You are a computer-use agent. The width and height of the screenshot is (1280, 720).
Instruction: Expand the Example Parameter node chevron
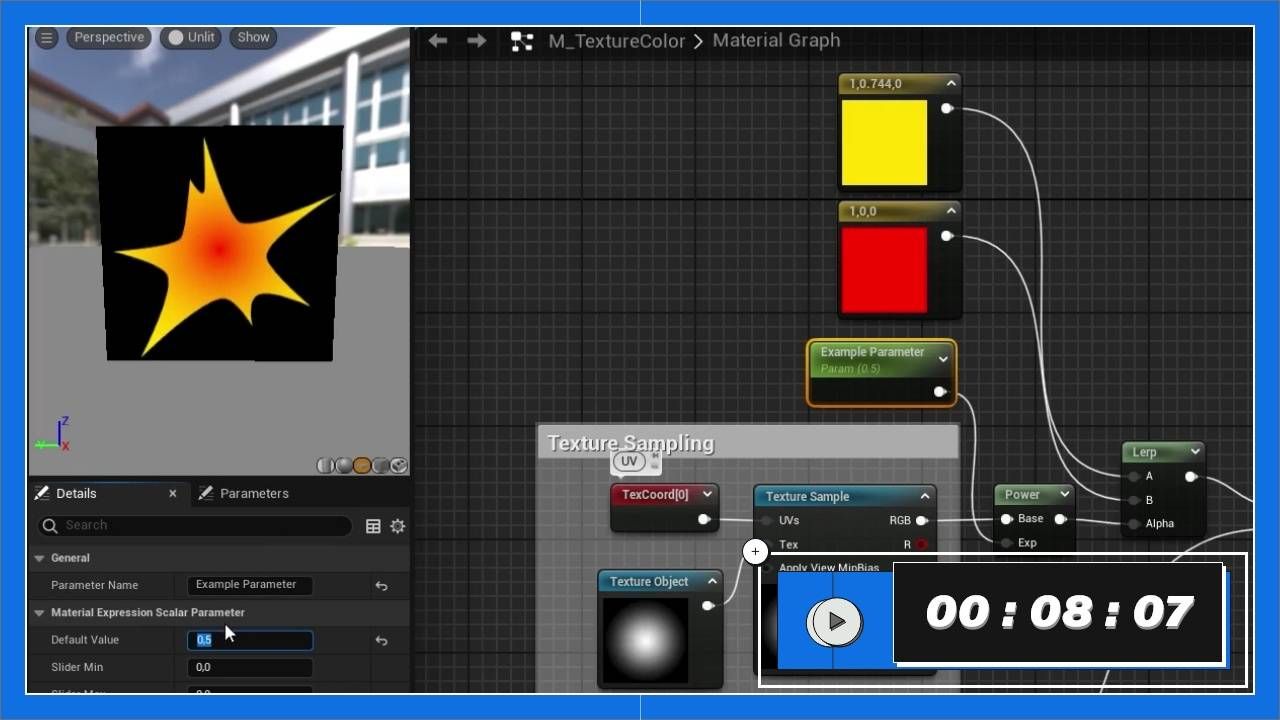point(943,359)
